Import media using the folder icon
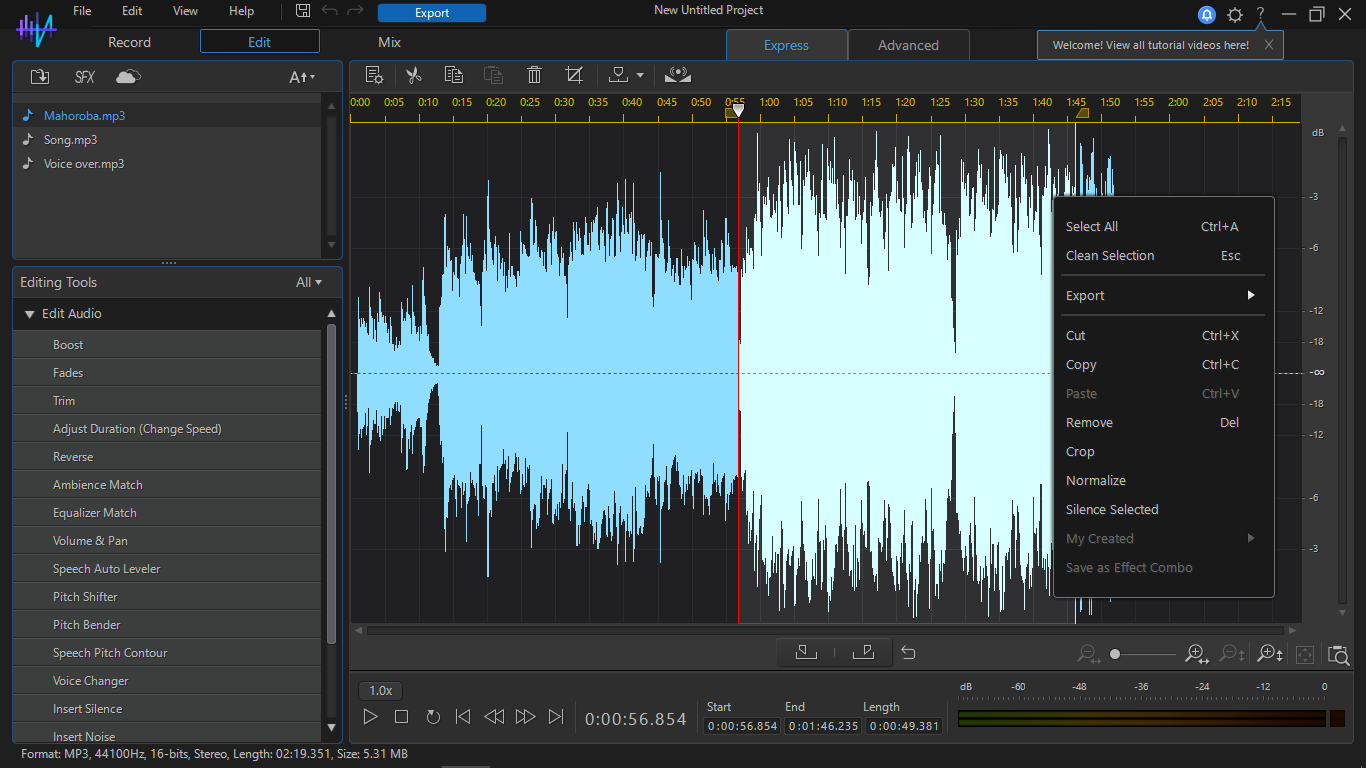1366x768 pixels. coord(40,77)
